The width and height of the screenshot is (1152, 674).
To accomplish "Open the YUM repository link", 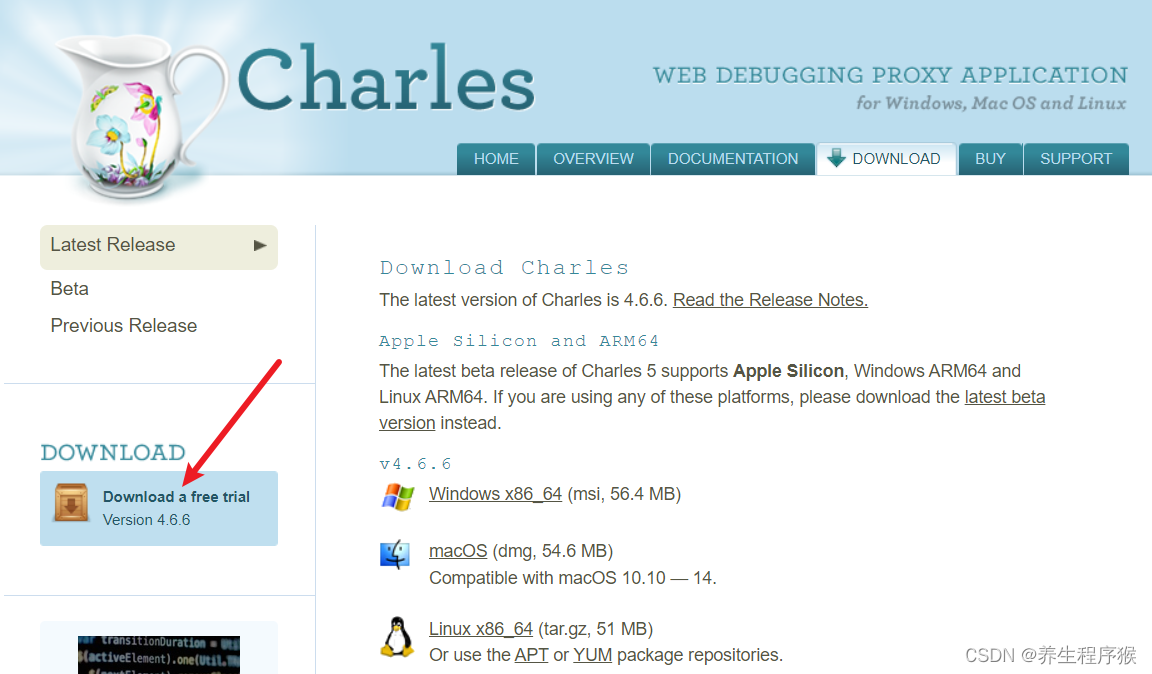I will pos(592,655).
